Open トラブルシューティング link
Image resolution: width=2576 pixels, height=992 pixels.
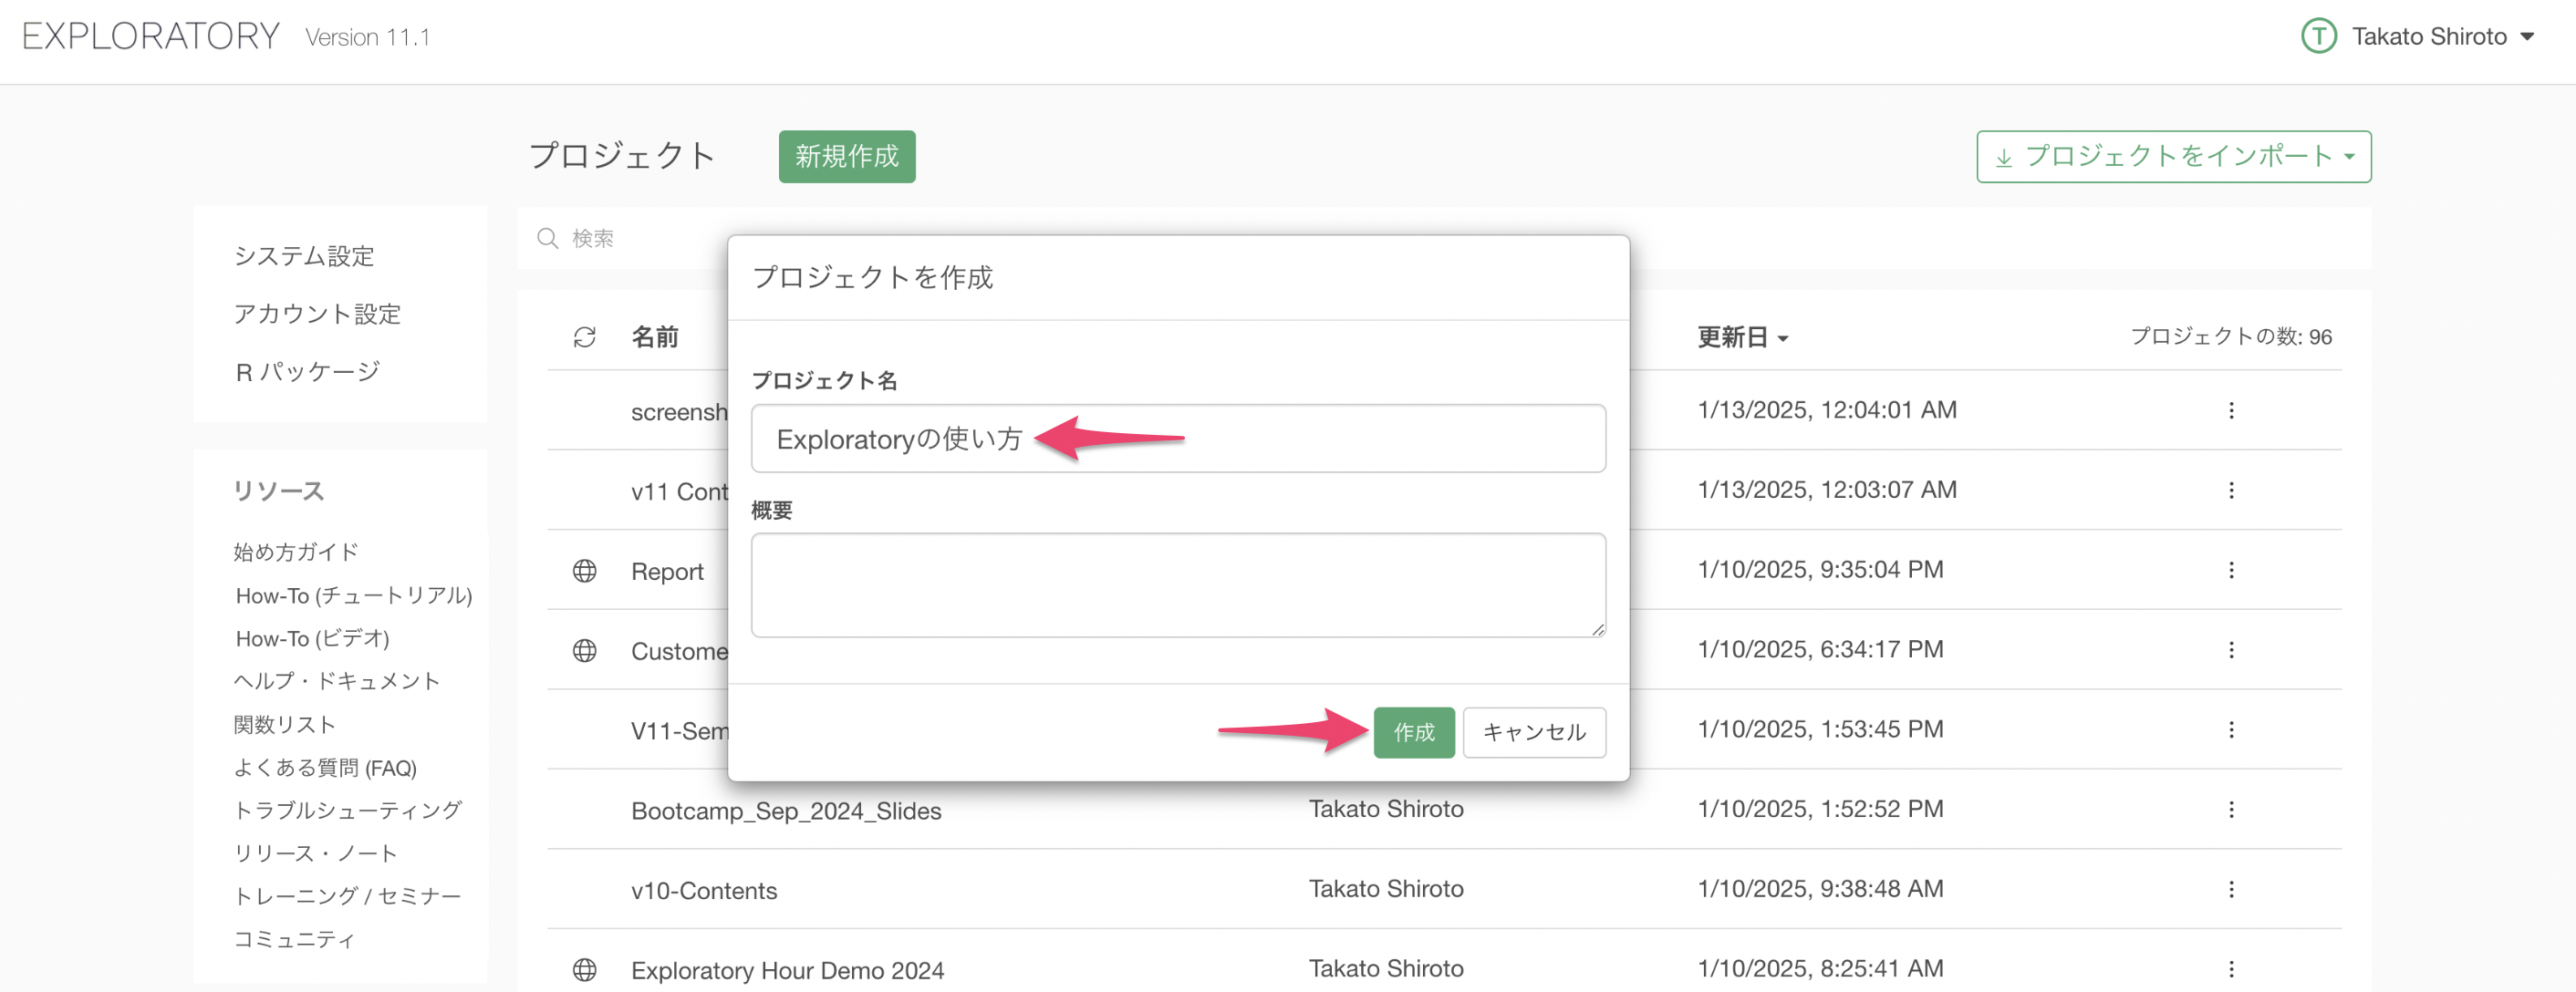(348, 810)
